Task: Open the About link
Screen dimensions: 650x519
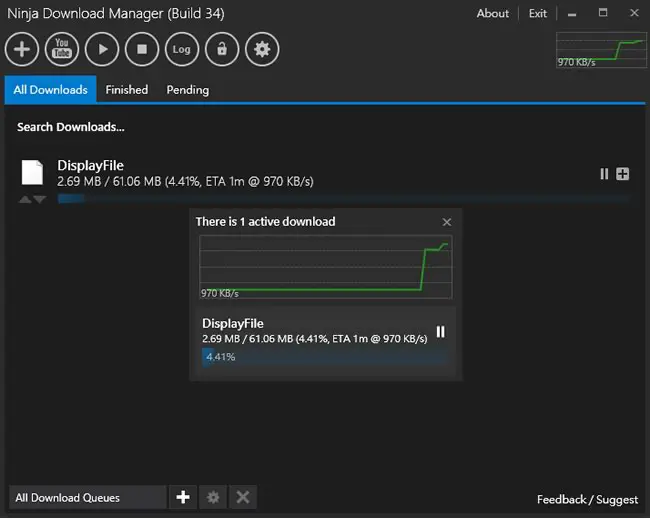Action: pos(492,13)
